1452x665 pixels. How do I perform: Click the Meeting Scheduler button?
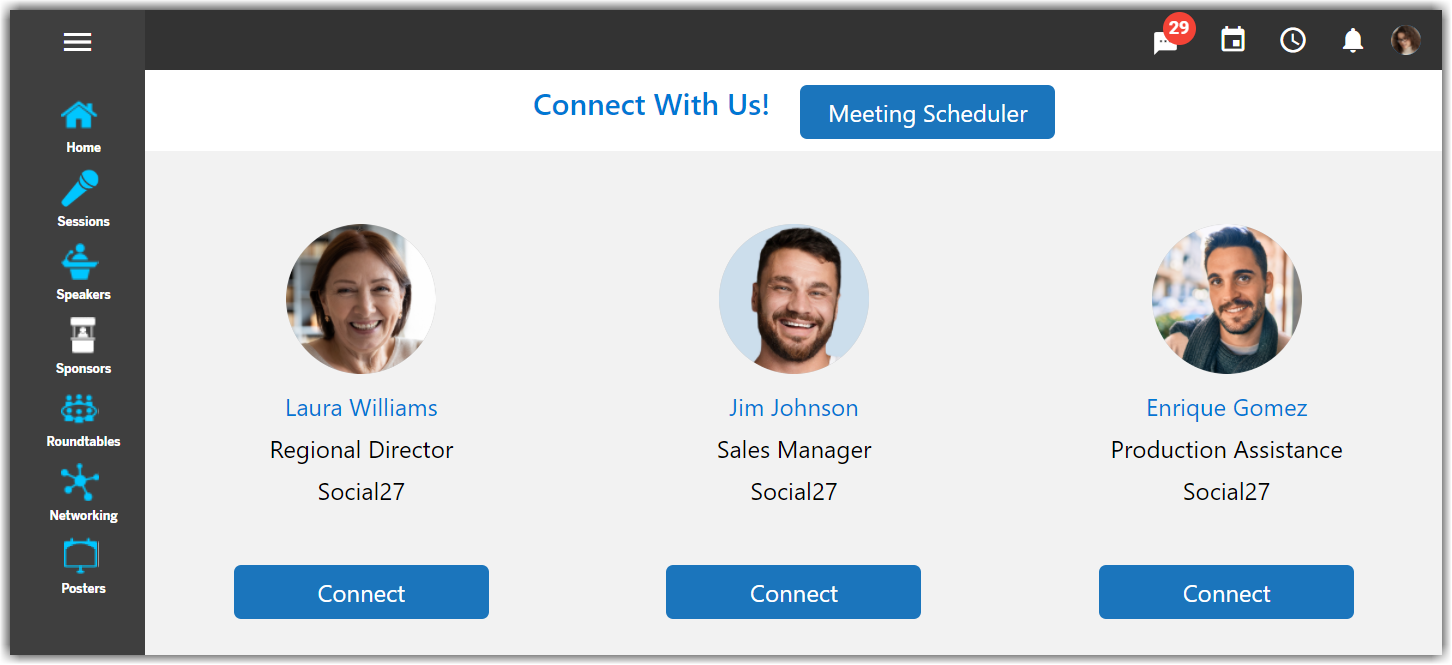(927, 113)
